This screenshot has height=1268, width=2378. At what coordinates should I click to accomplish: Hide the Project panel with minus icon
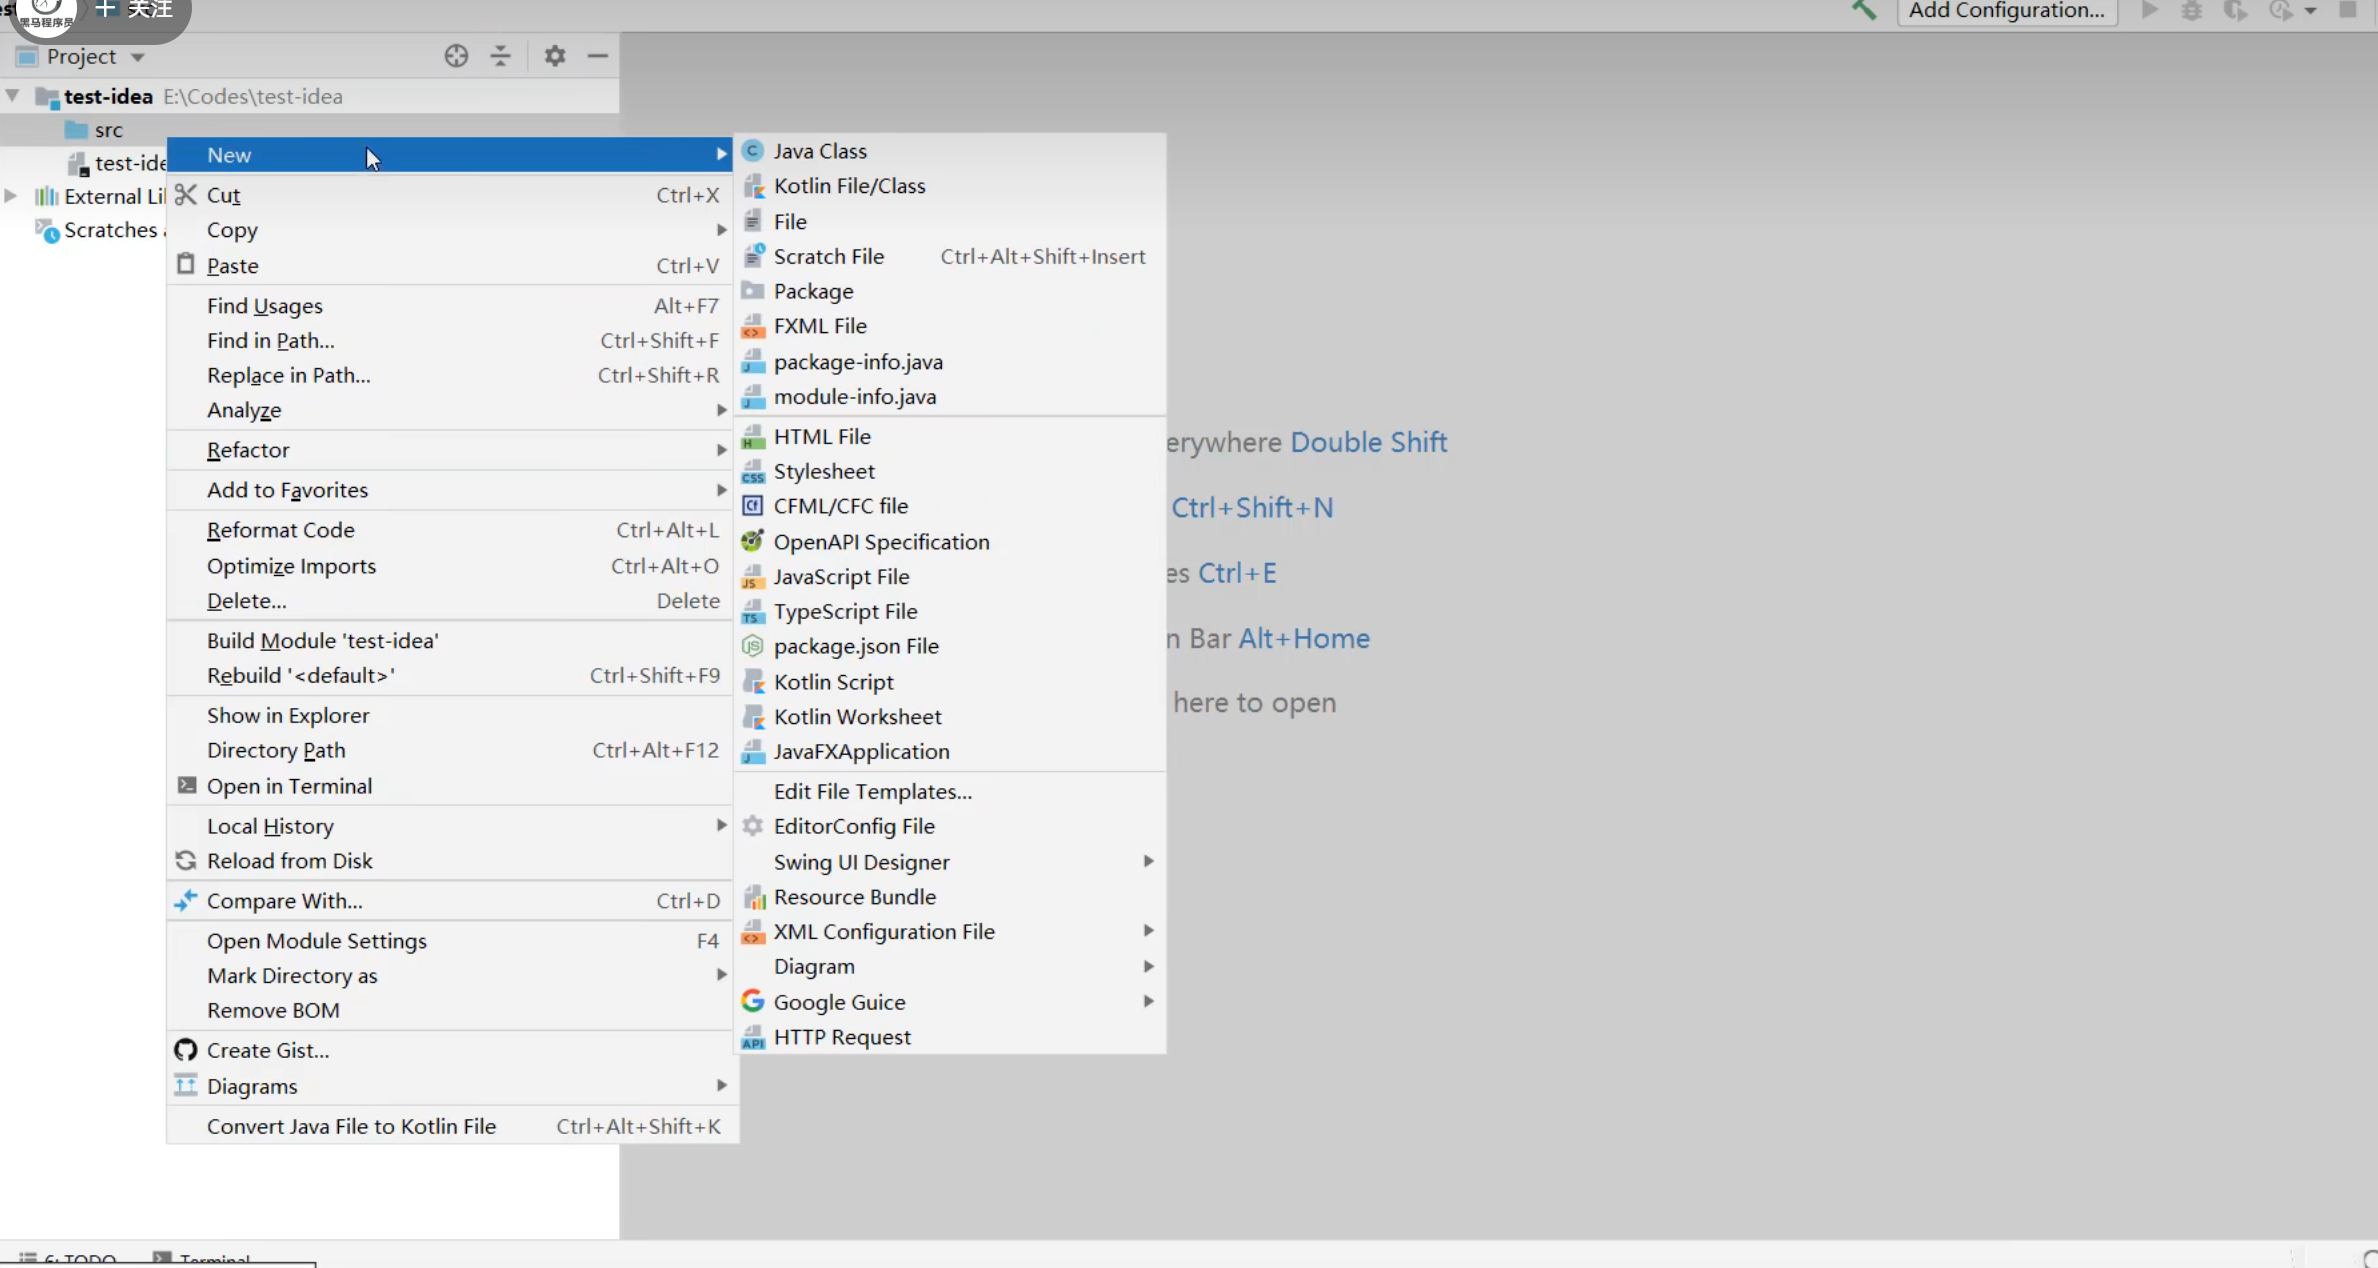click(598, 56)
